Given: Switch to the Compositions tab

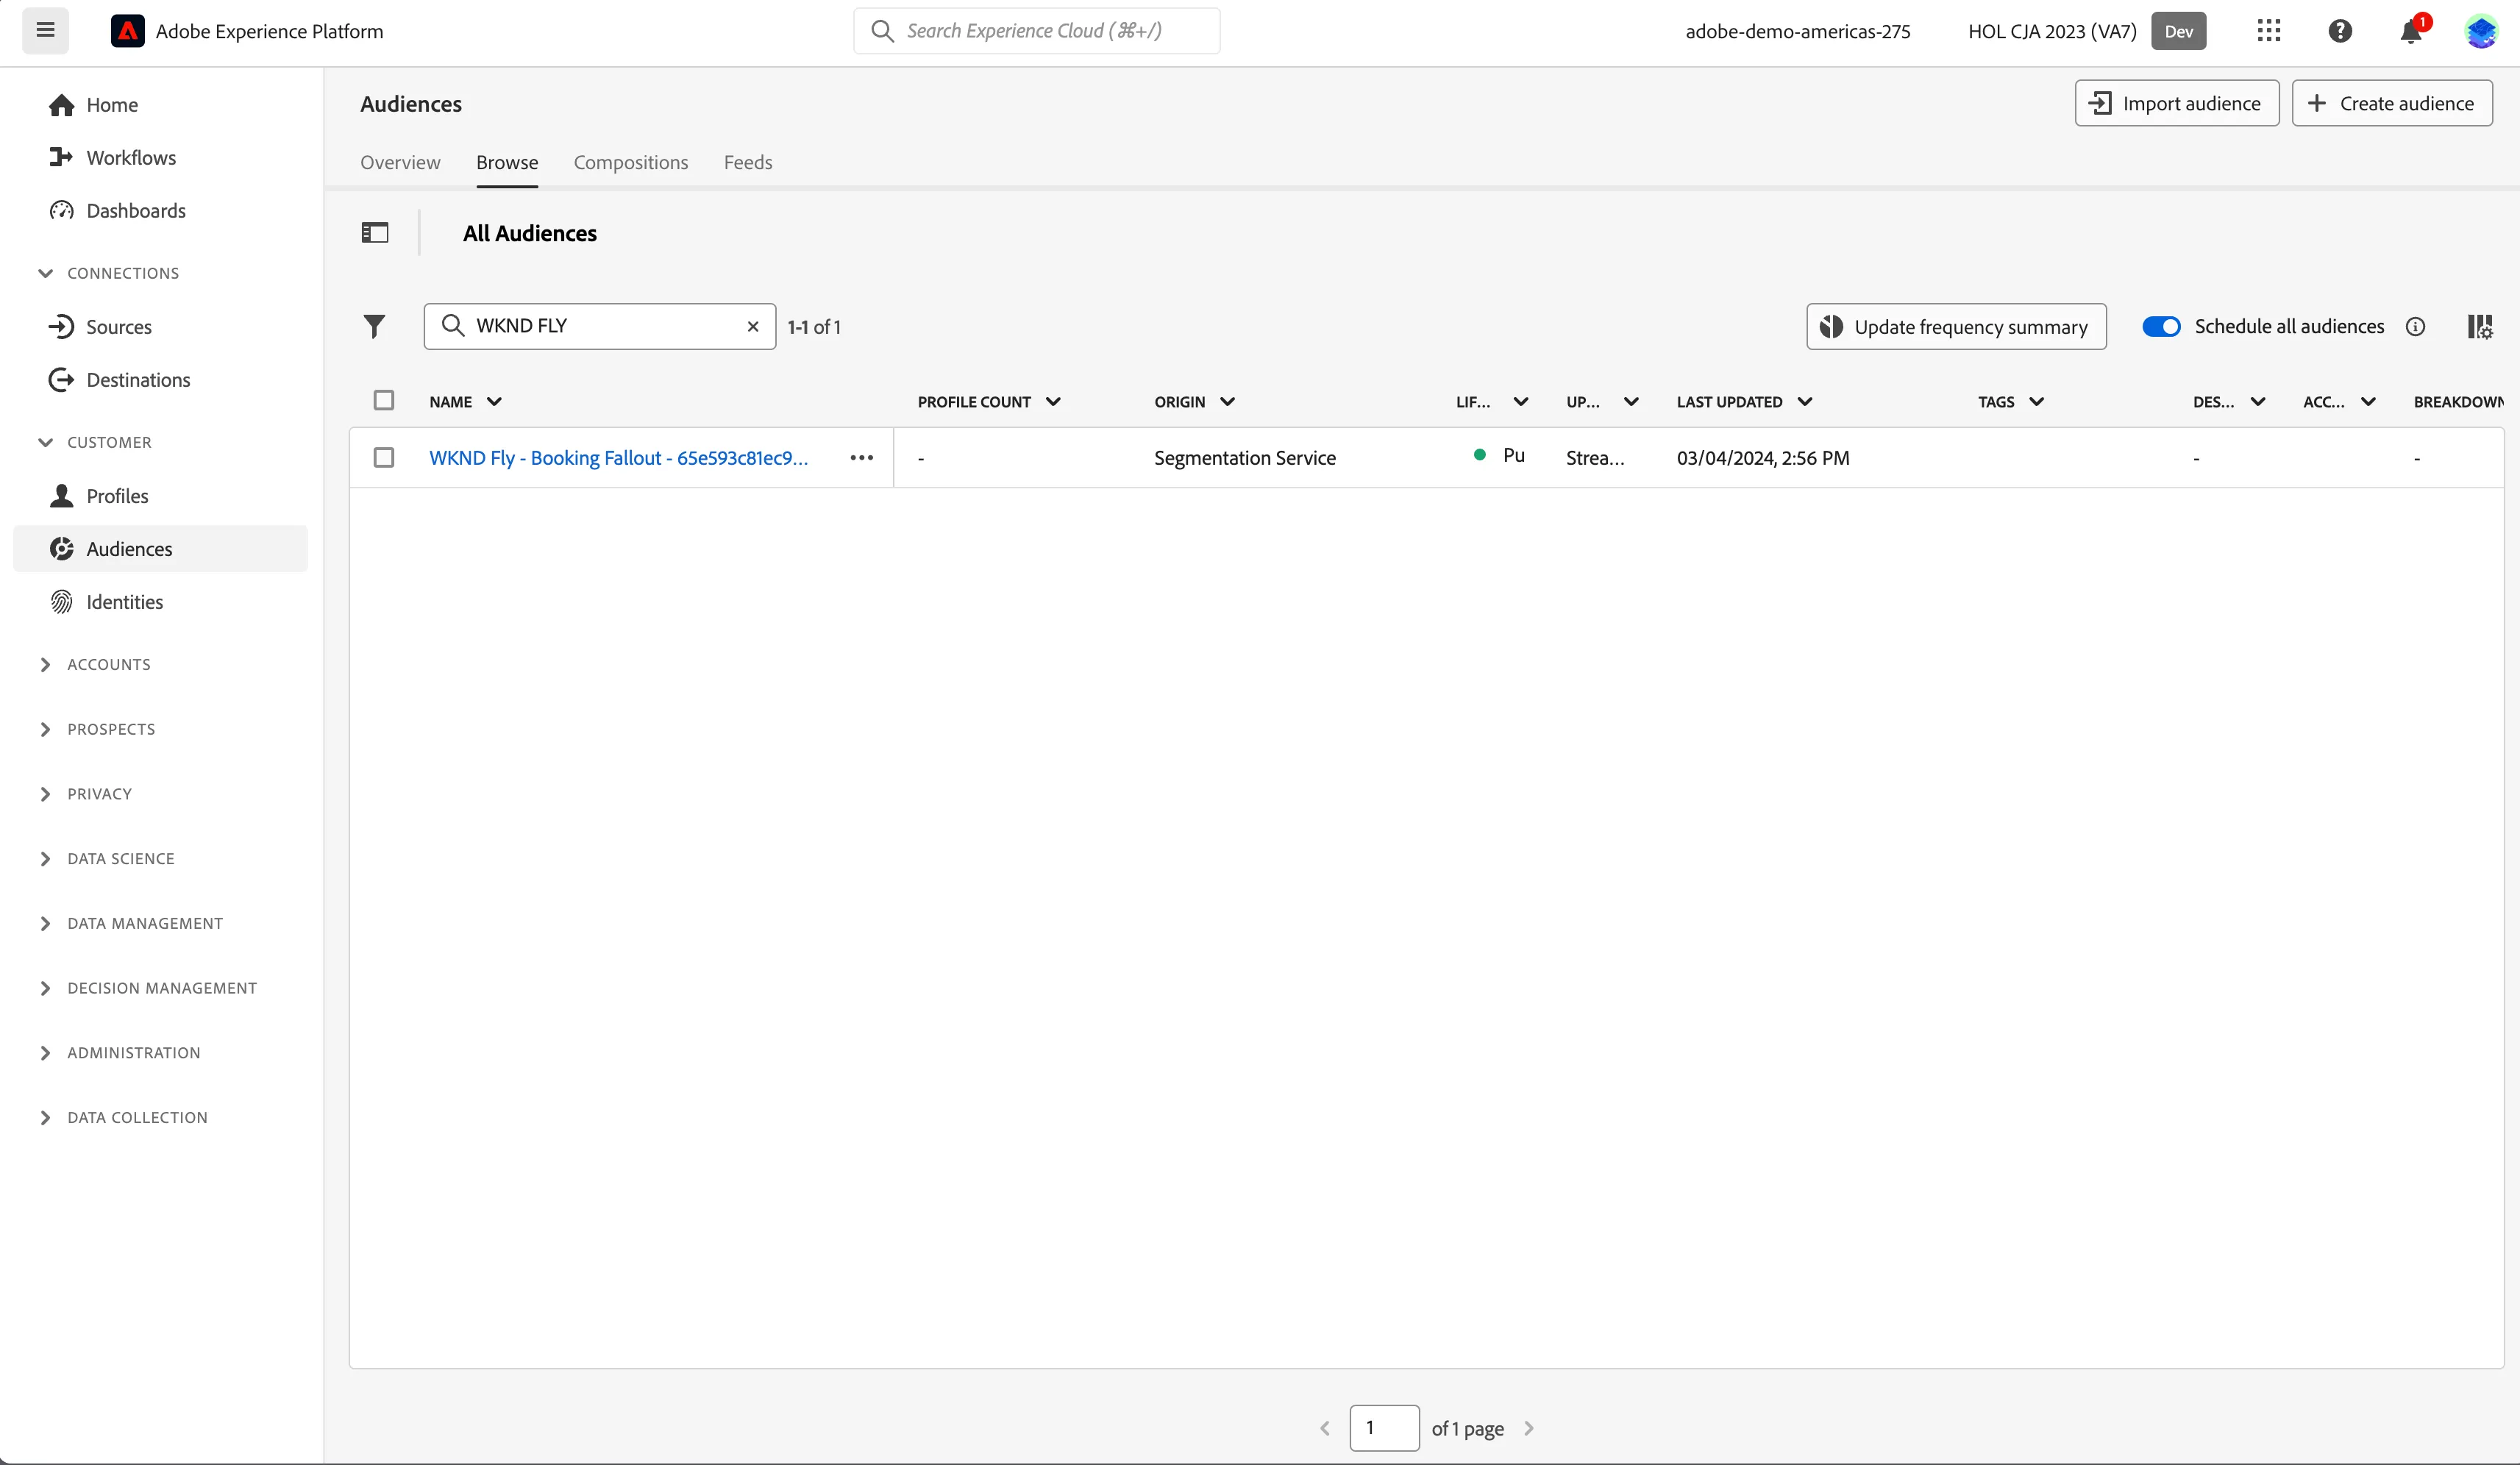Looking at the screenshot, I should (631, 162).
